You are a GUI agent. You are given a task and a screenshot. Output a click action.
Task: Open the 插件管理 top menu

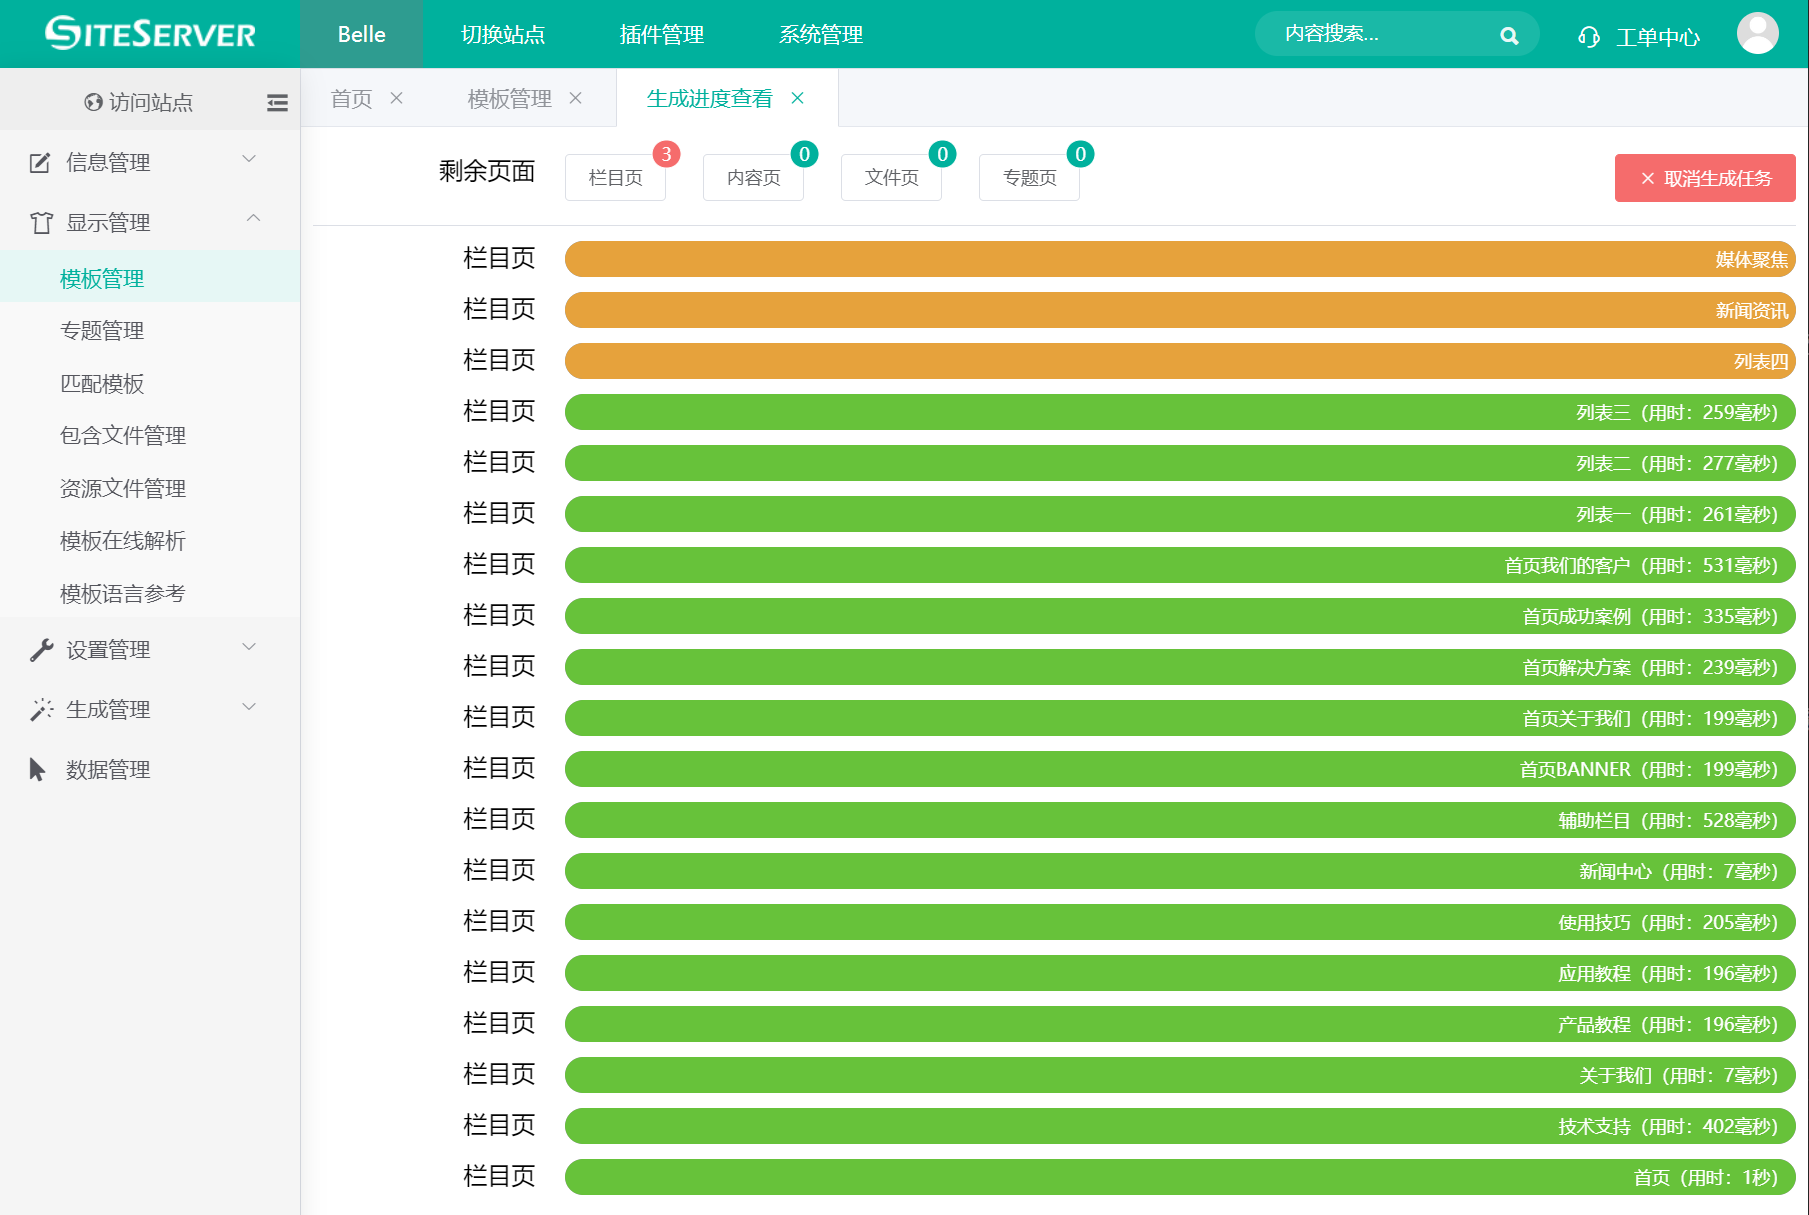pos(661,35)
